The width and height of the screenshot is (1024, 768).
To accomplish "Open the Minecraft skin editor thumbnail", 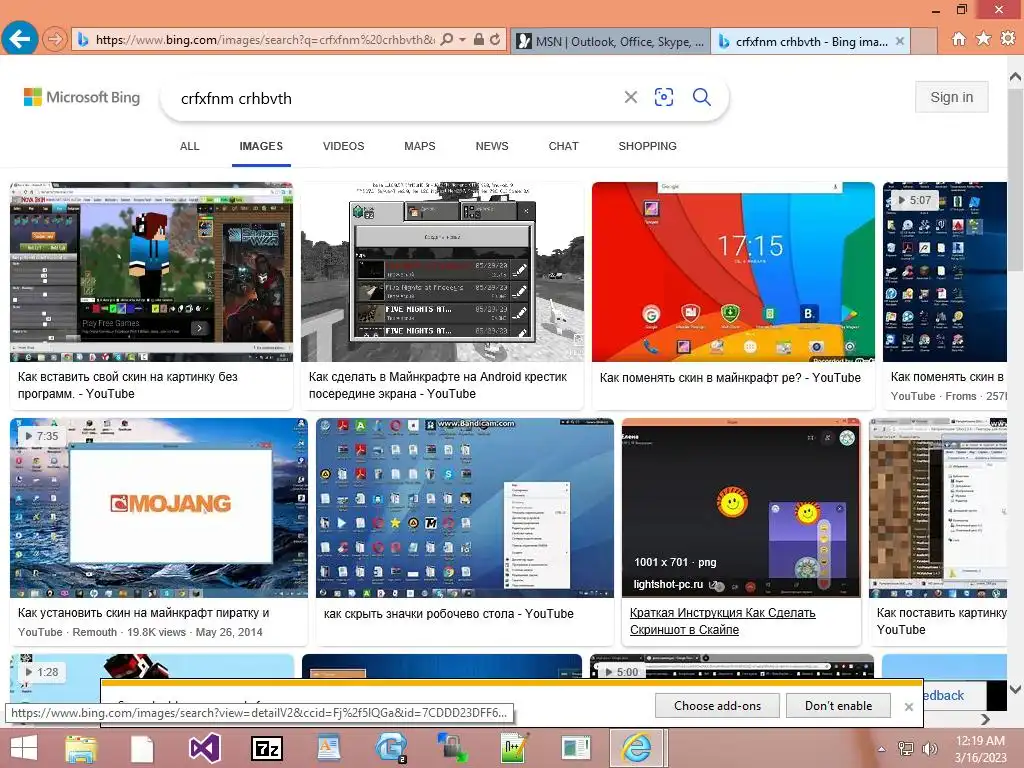I will (152, 272).
